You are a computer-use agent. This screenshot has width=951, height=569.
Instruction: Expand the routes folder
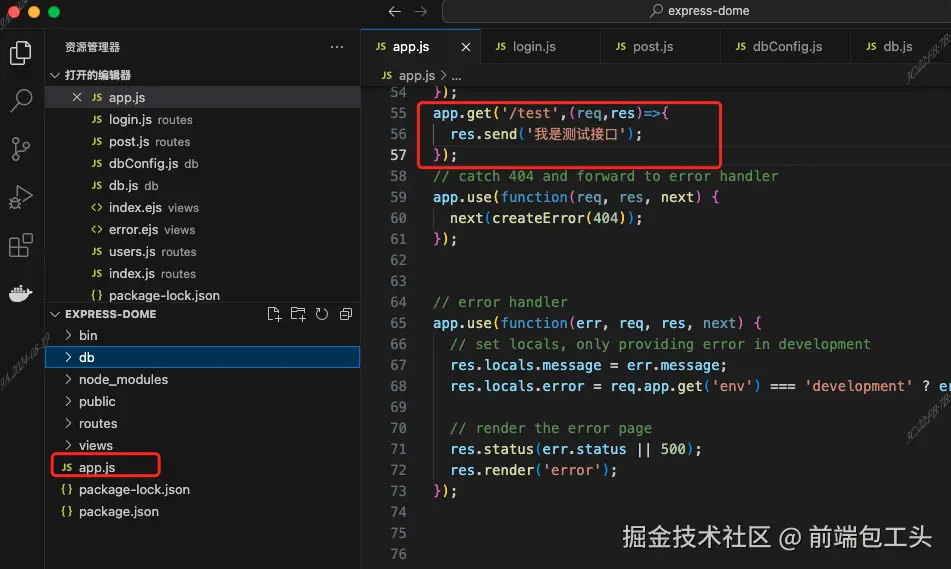(x=203, y=423)
